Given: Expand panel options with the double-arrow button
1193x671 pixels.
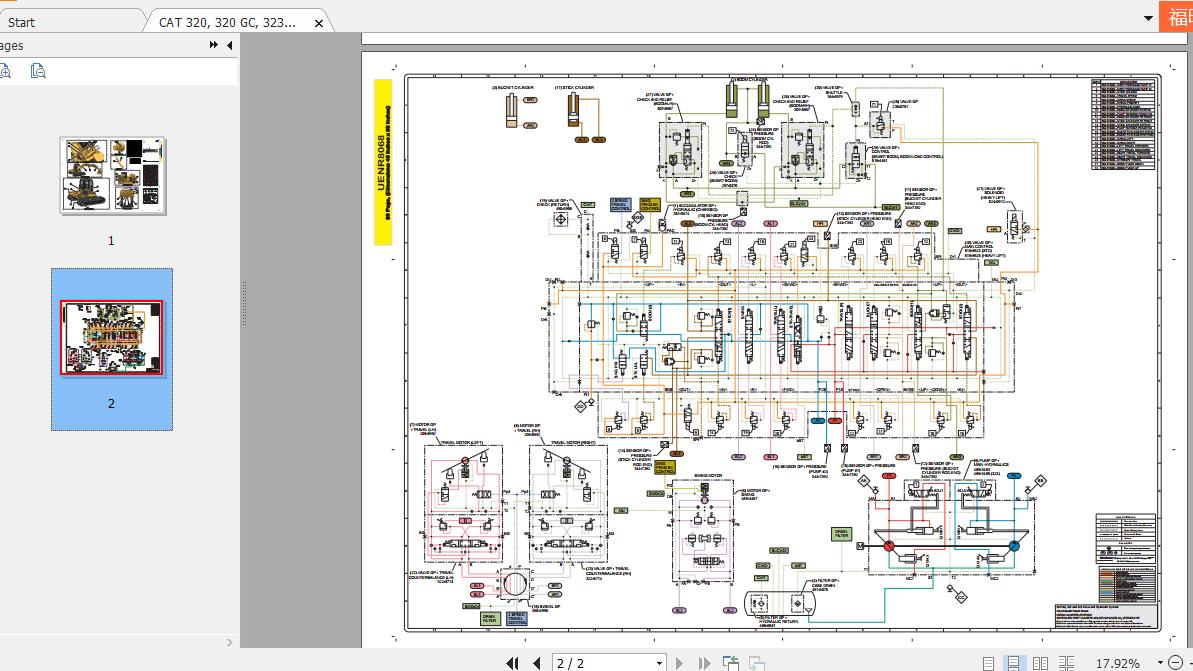Looking at the screenshot, I should pos(213,44).
